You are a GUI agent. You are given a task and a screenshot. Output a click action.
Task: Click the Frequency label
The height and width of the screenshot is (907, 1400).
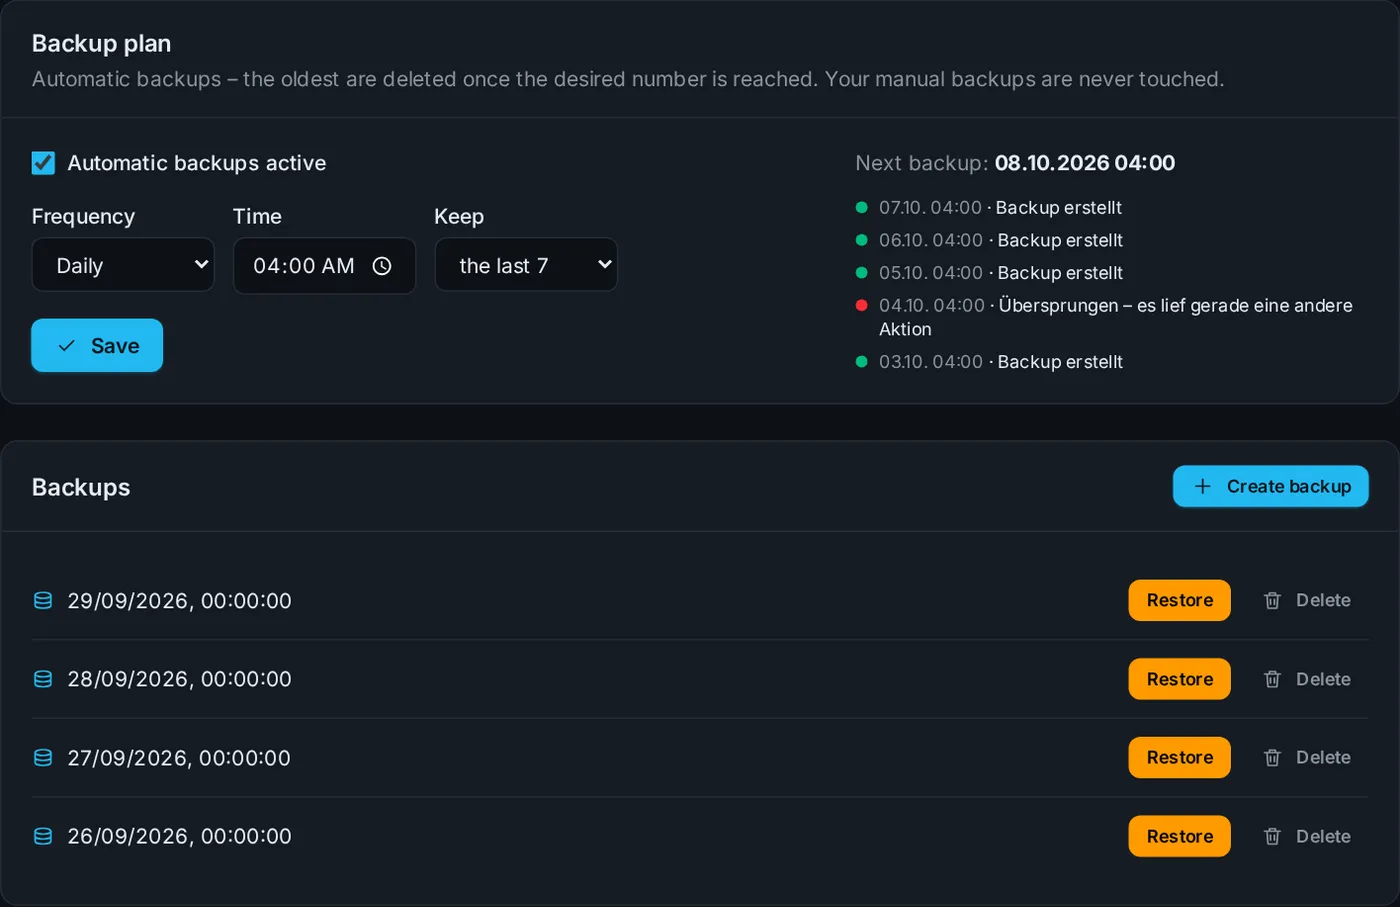tap(83, 216)
